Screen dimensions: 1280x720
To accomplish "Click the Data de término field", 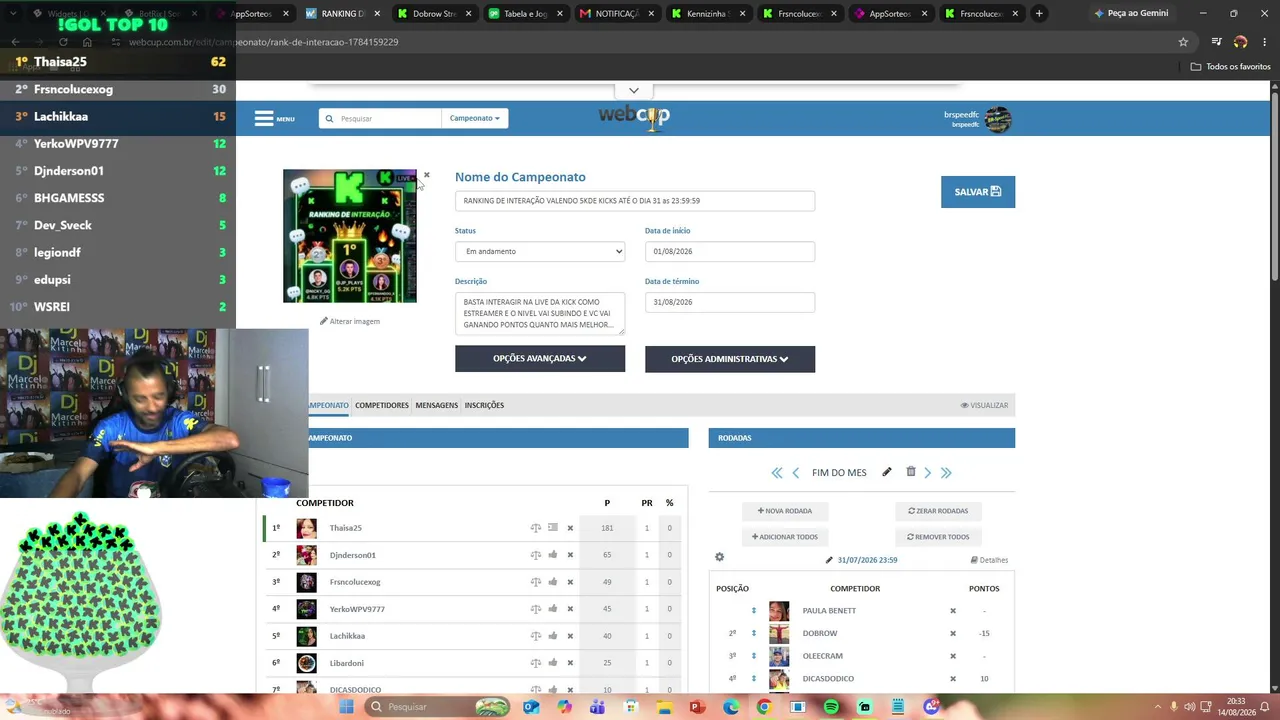I will coord(730,302).
